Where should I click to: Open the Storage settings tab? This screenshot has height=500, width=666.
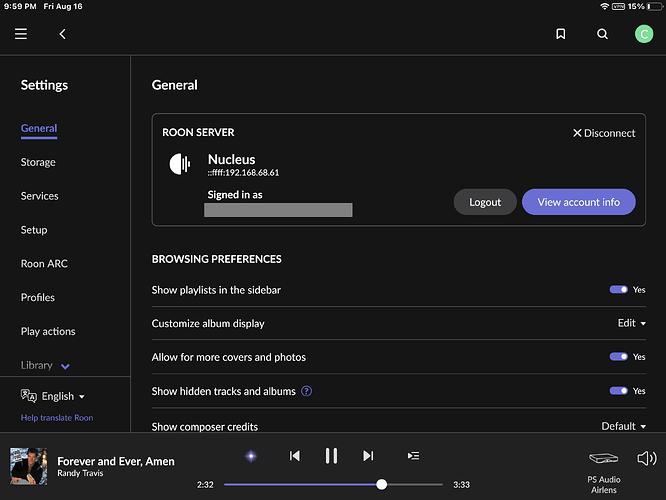tap(38, 162)
